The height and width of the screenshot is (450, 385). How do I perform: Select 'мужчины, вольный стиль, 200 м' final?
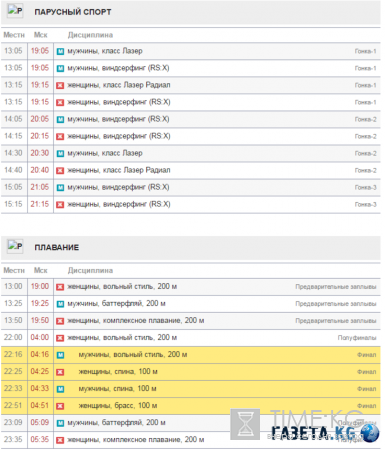tap(133, 354)
